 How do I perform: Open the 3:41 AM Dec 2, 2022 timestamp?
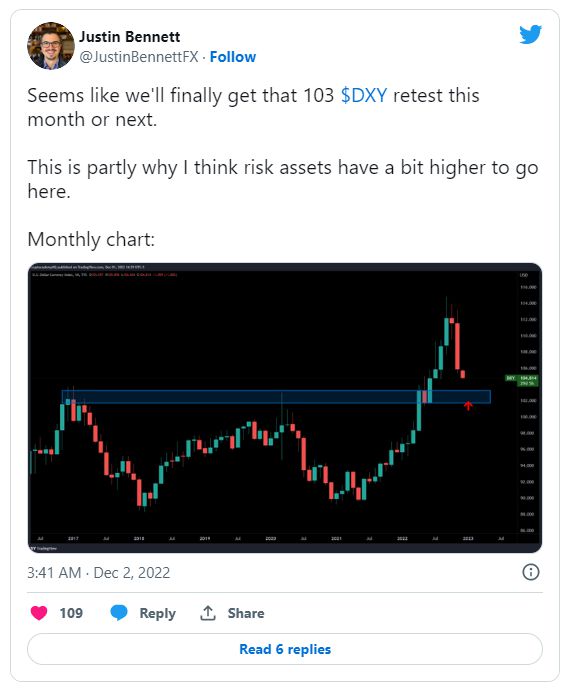(x=99, y=573)
